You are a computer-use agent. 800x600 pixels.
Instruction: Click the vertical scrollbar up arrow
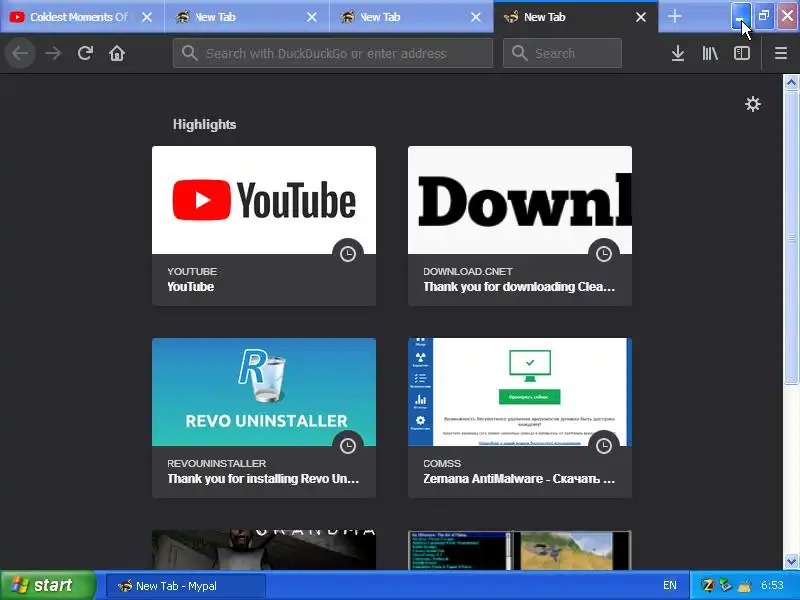(791, 82)
